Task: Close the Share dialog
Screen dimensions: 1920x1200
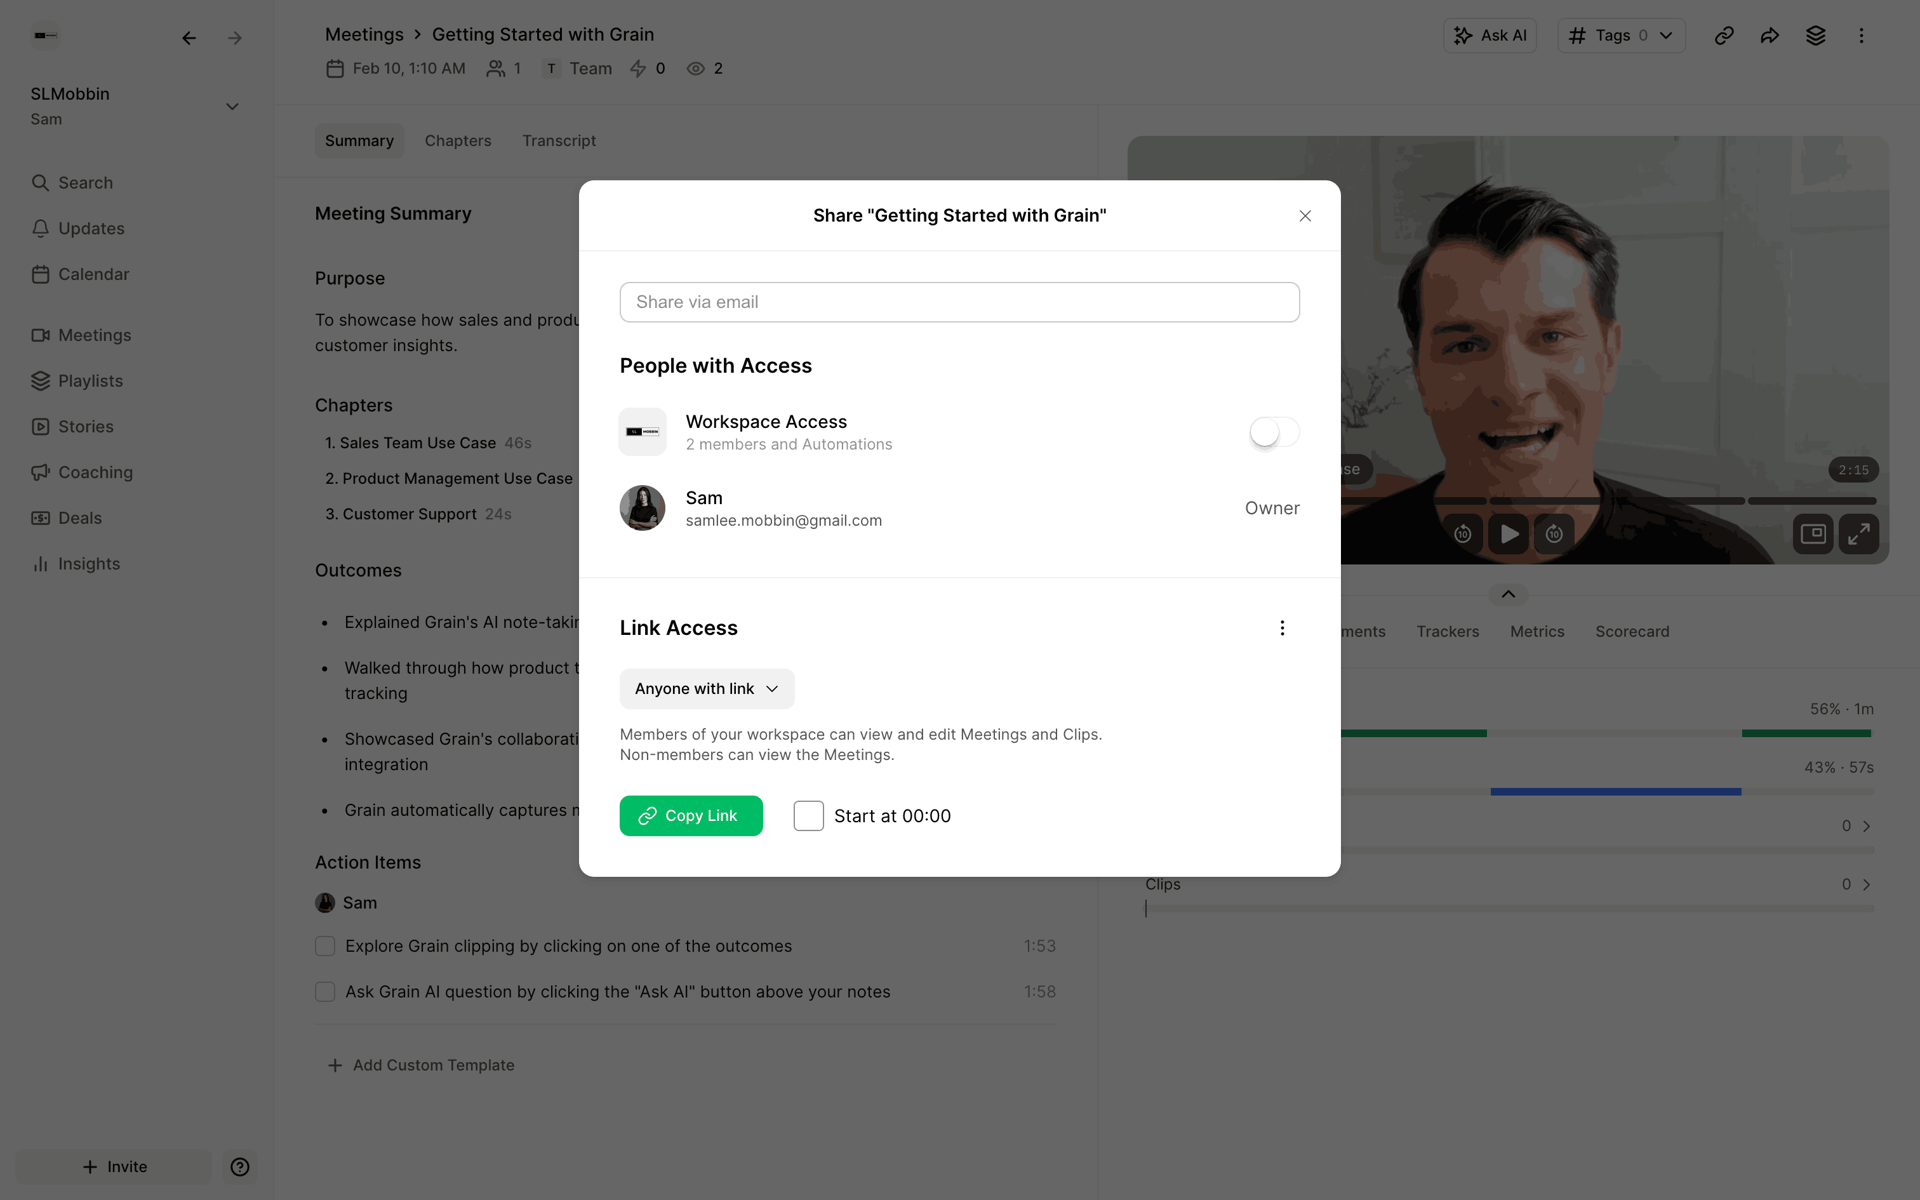Action: (x=1305, y=216)
